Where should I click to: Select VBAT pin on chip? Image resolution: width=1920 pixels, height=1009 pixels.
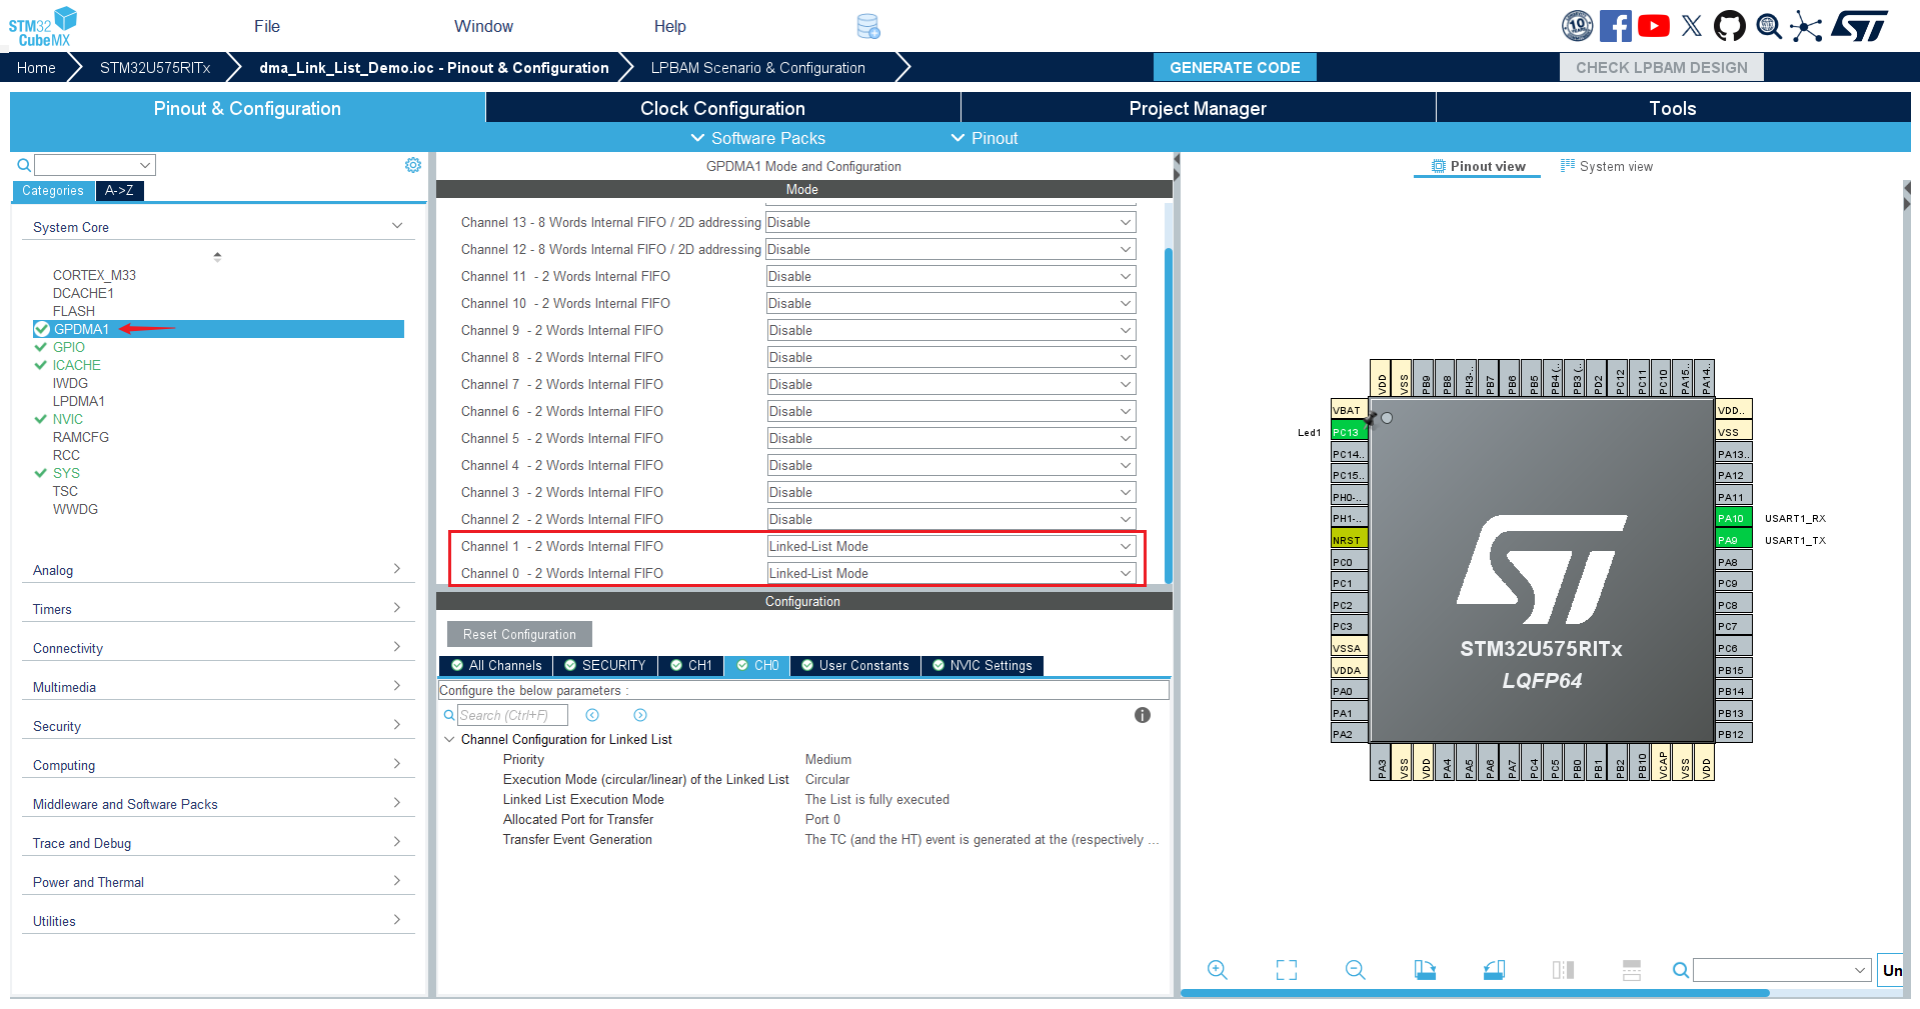(1349, 410)
